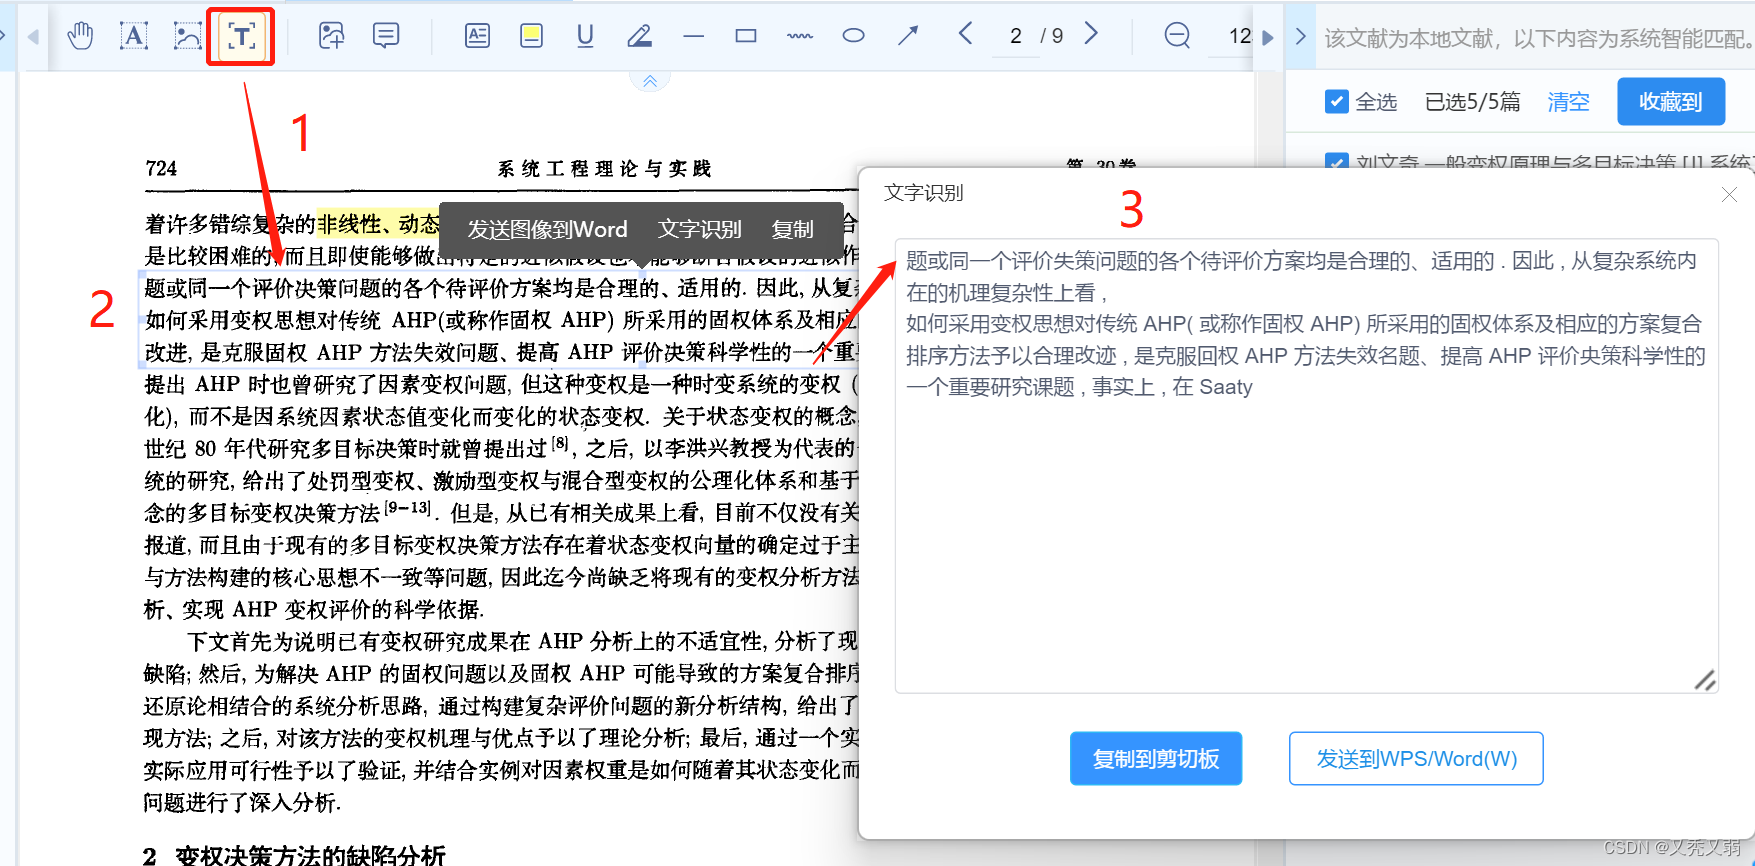Uncheck the 刘文奇 article checkbox

(x=1336, y=160)
